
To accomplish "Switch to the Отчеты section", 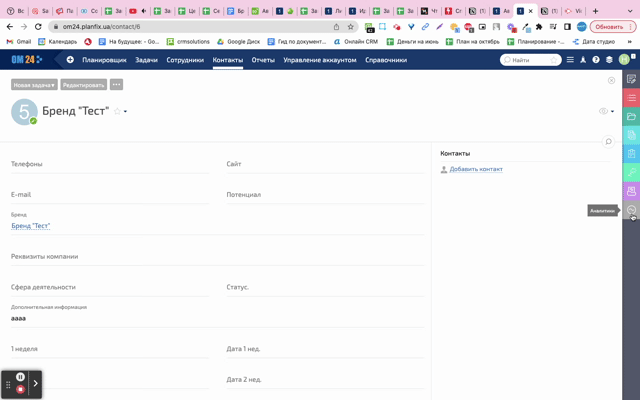I will pos(263,60).
